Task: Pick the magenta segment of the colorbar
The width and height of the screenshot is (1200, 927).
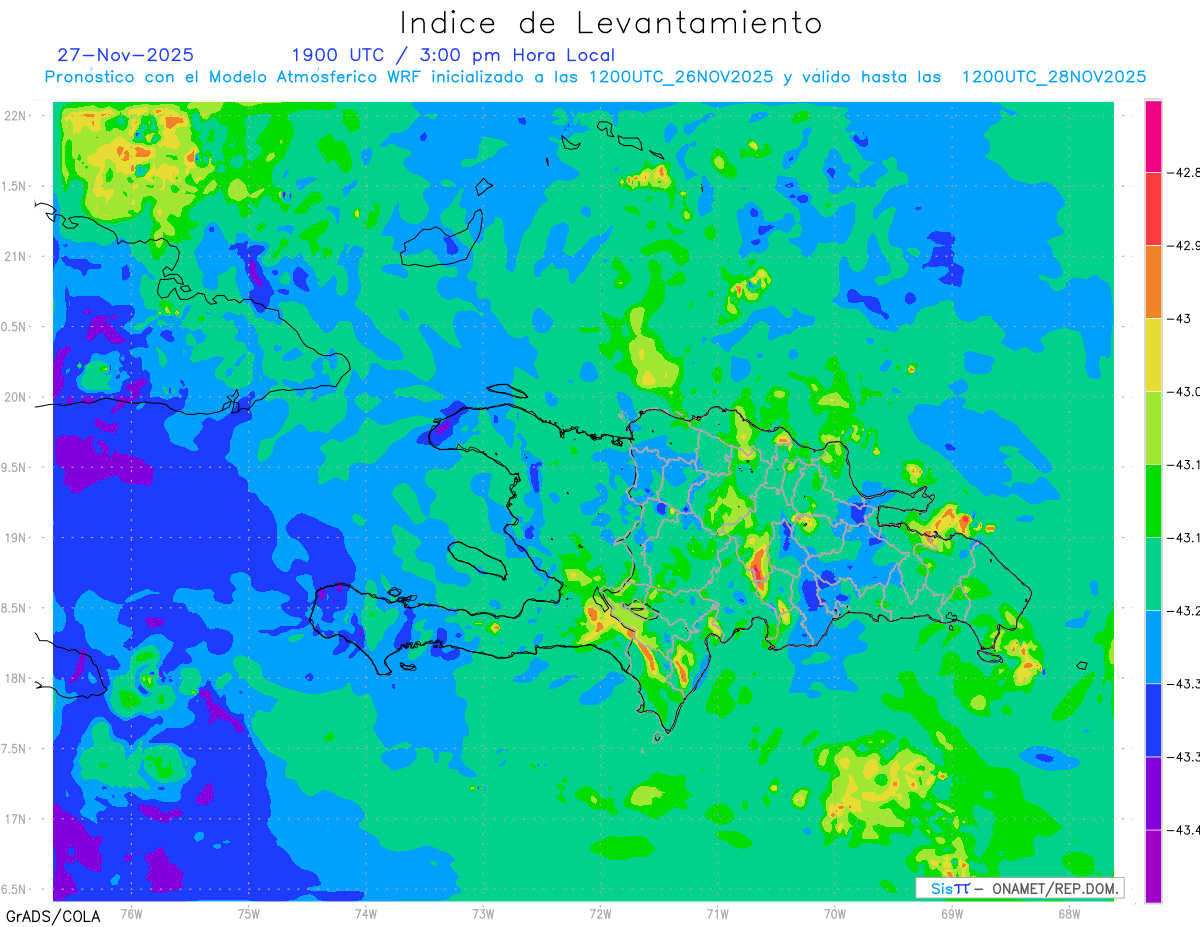Action: point(1153,136)
